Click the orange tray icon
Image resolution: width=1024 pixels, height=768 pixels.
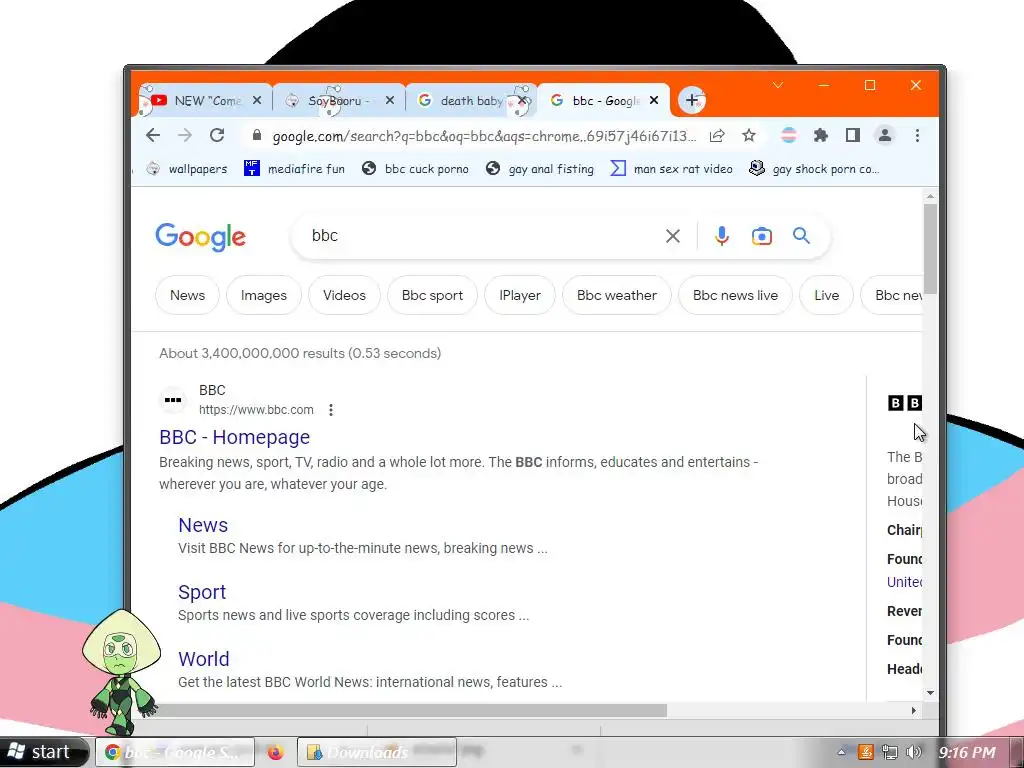pos(866,752)
